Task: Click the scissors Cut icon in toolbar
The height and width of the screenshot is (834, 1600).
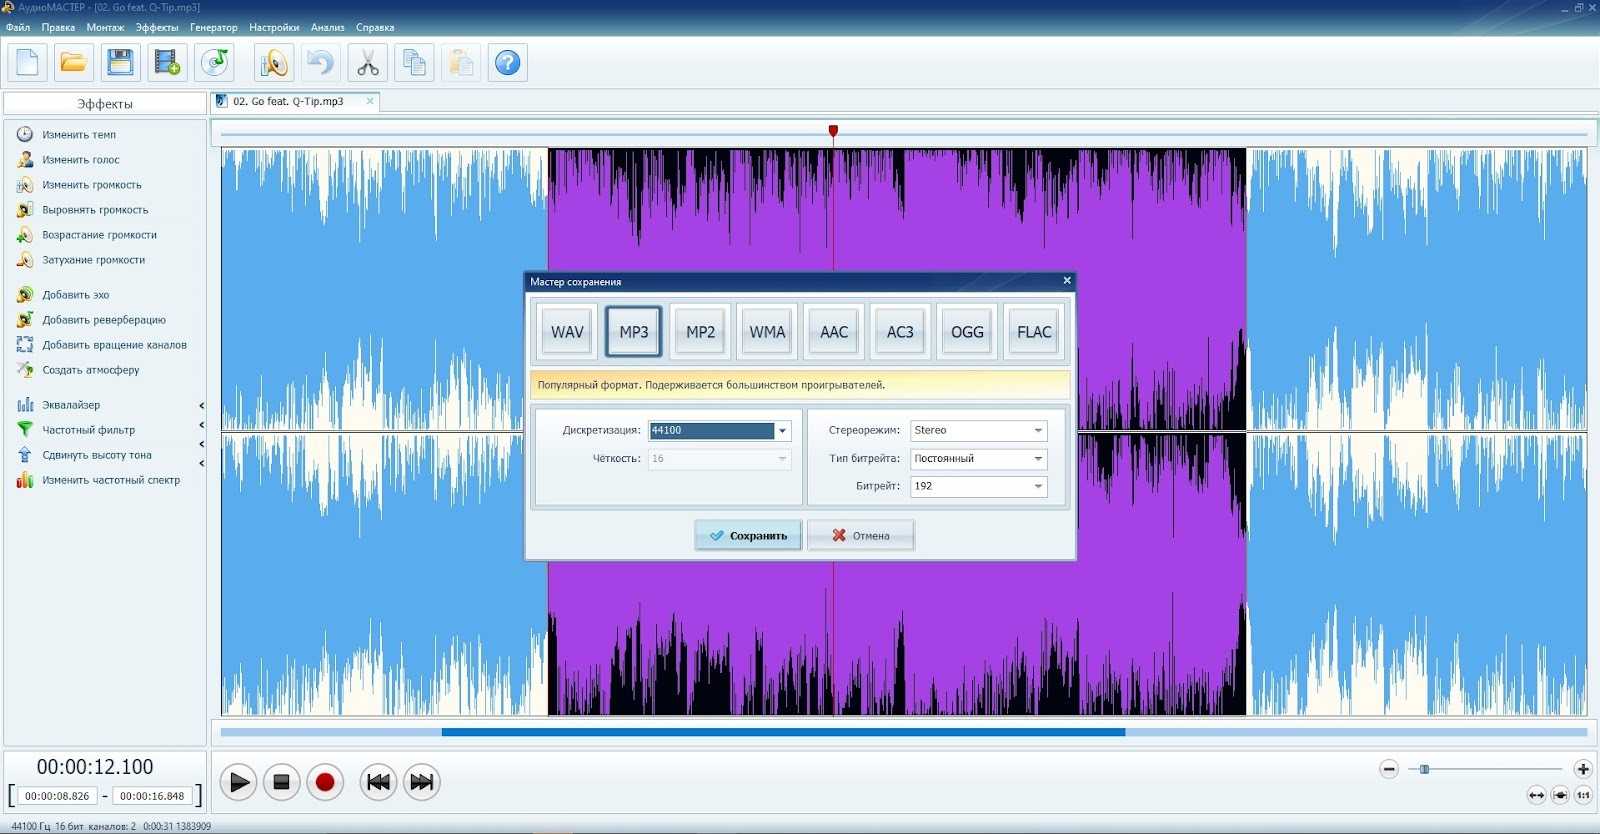Action: (367, 63)
